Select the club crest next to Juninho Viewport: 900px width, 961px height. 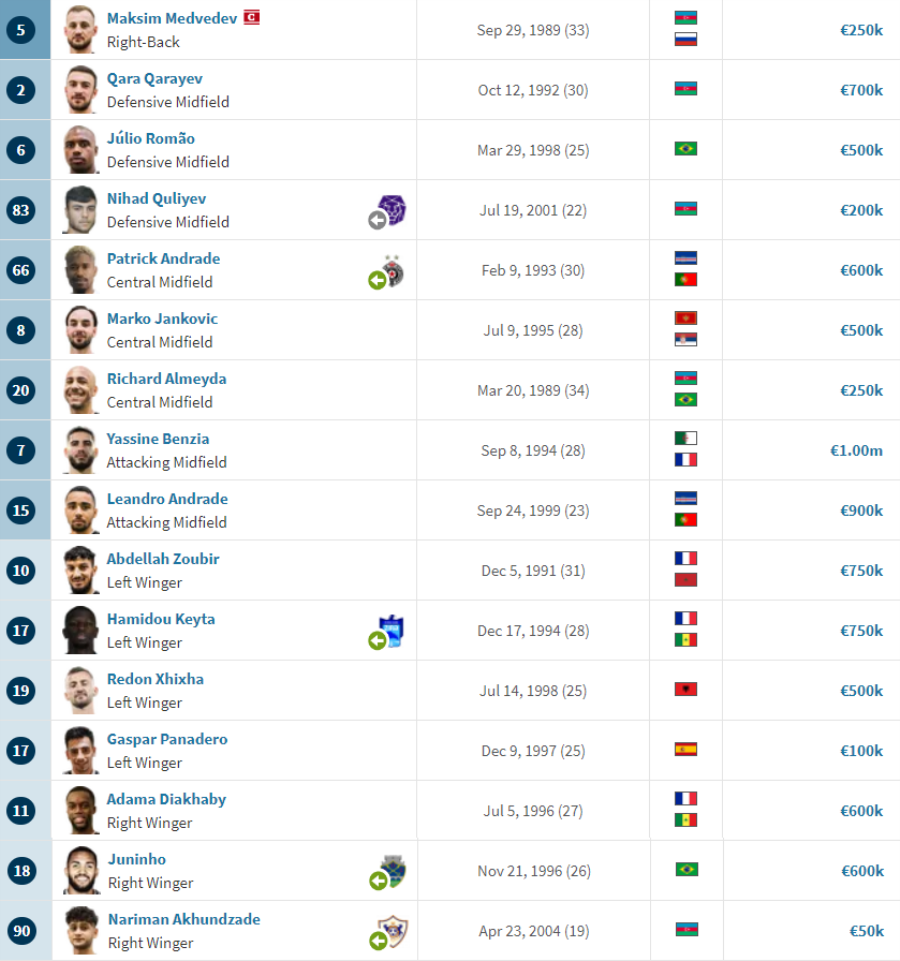393,870
